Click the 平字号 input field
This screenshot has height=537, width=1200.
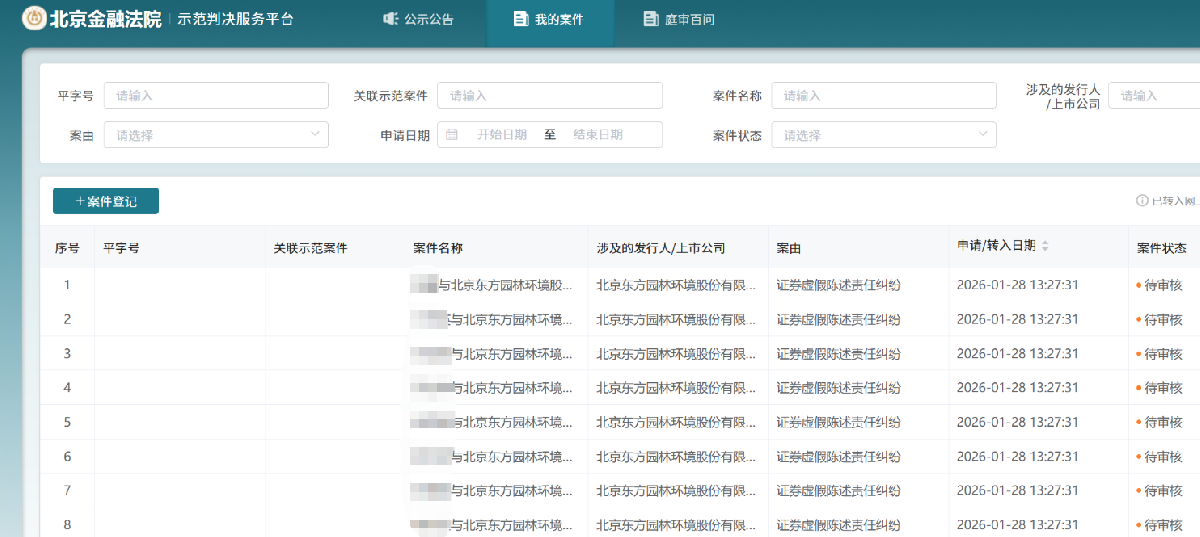click(216, 95)
